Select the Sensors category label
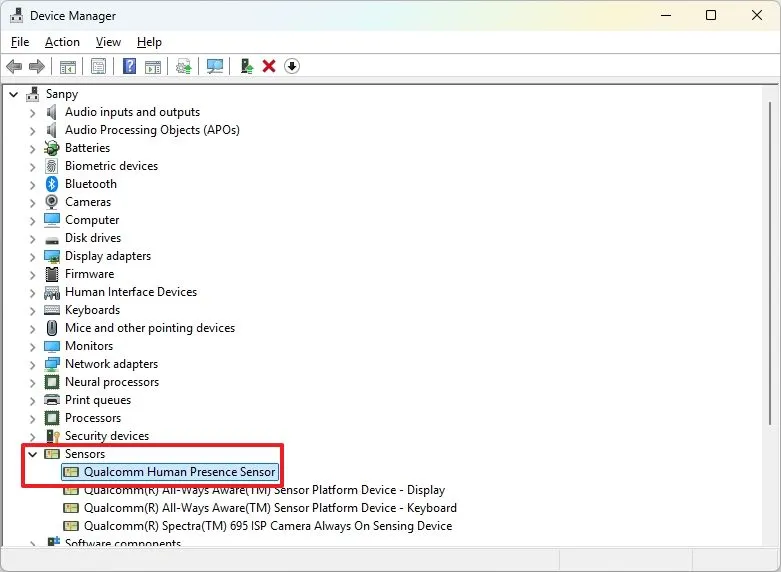Viewport: 781px width, 572px height. pyautogui.click(x=85, y=454)
